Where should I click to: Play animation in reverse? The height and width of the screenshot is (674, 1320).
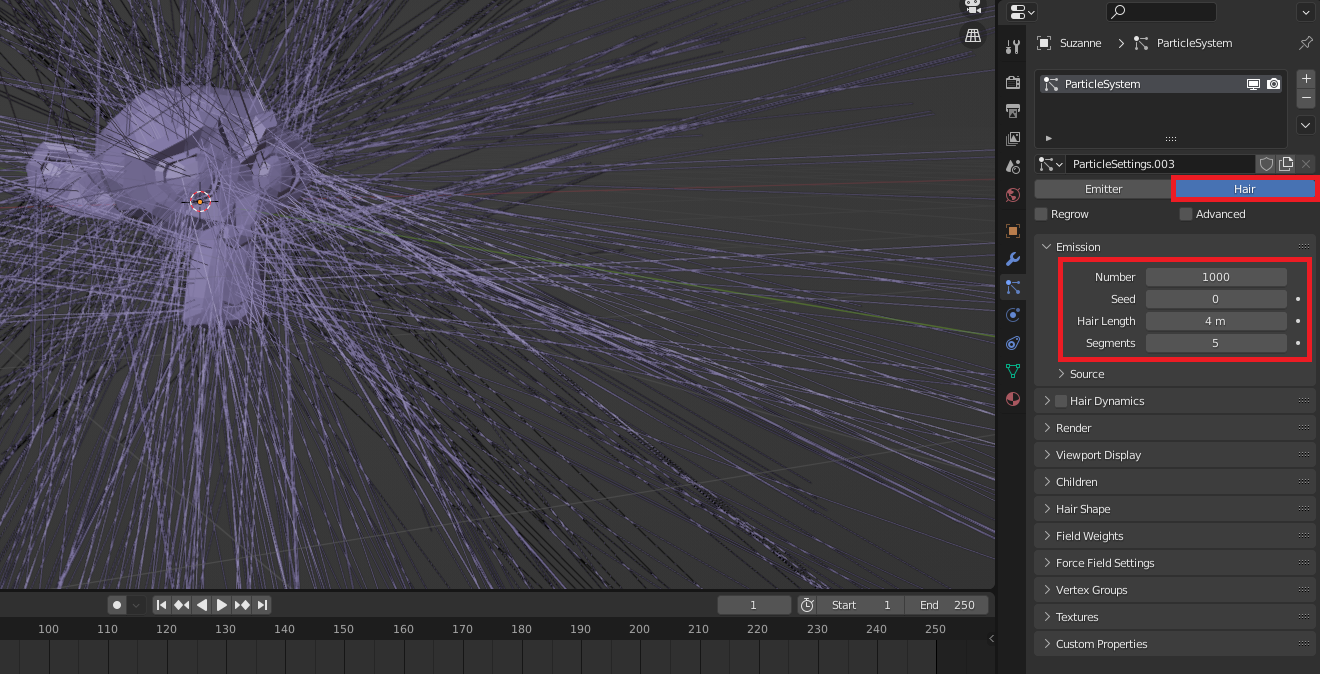202,605
